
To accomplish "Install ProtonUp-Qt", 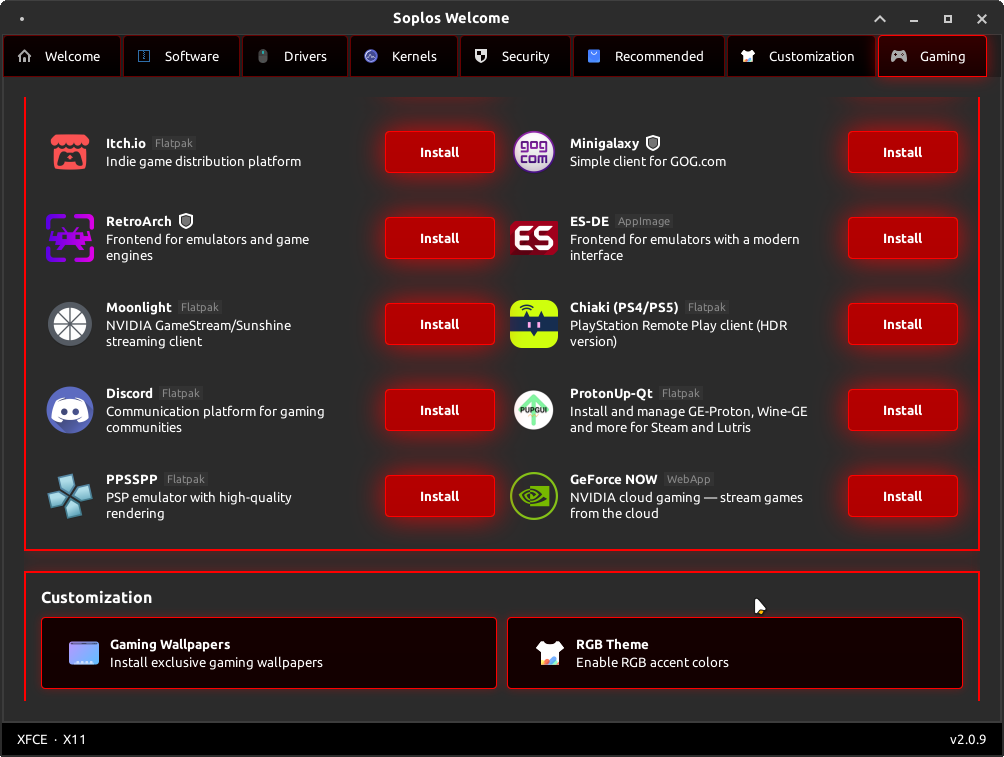I will coord(903,410).
